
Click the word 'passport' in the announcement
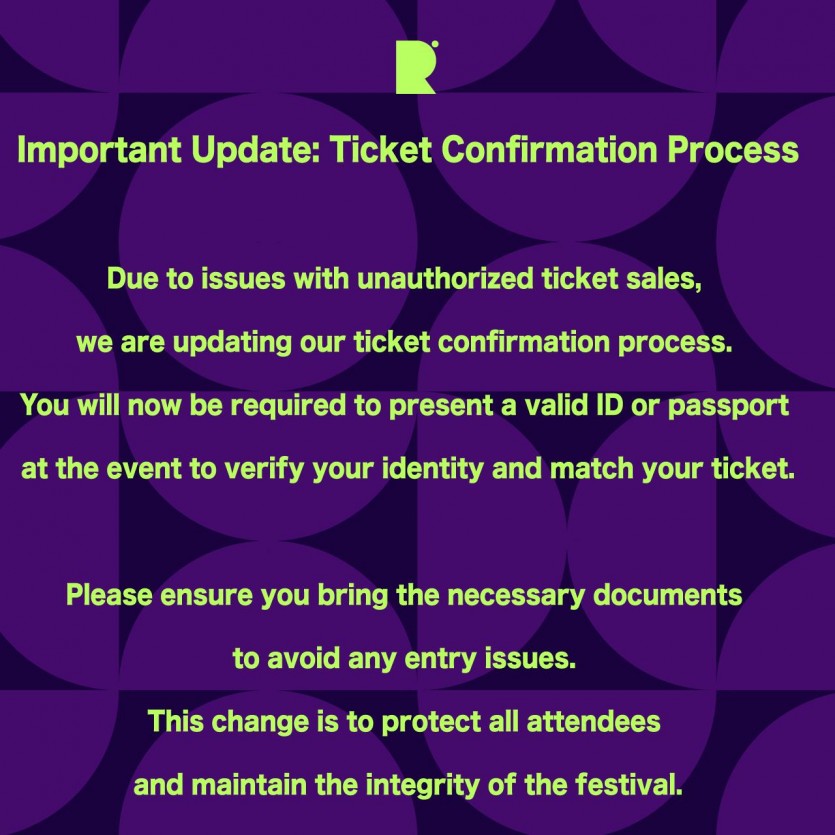728,407
